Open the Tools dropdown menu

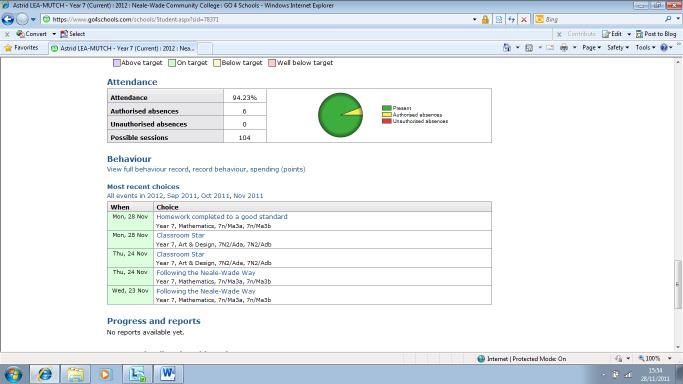click(645, 47)
